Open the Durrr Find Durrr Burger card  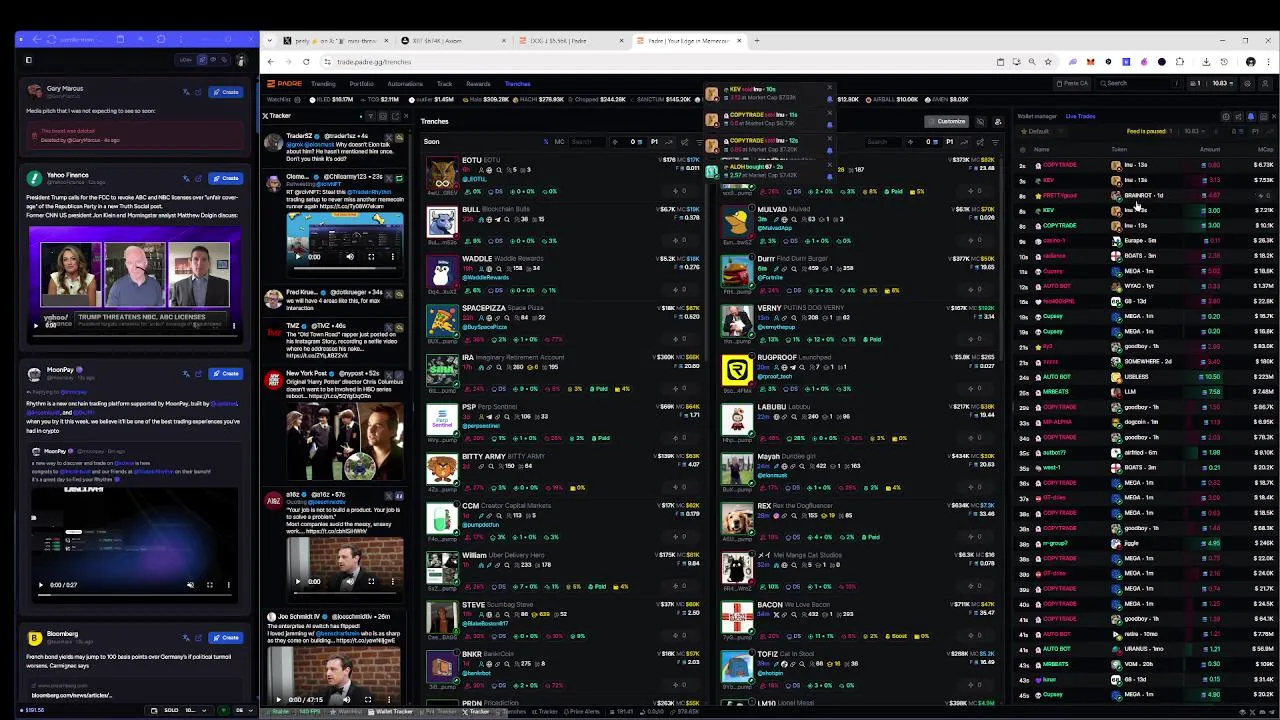(x=860, y=274)
